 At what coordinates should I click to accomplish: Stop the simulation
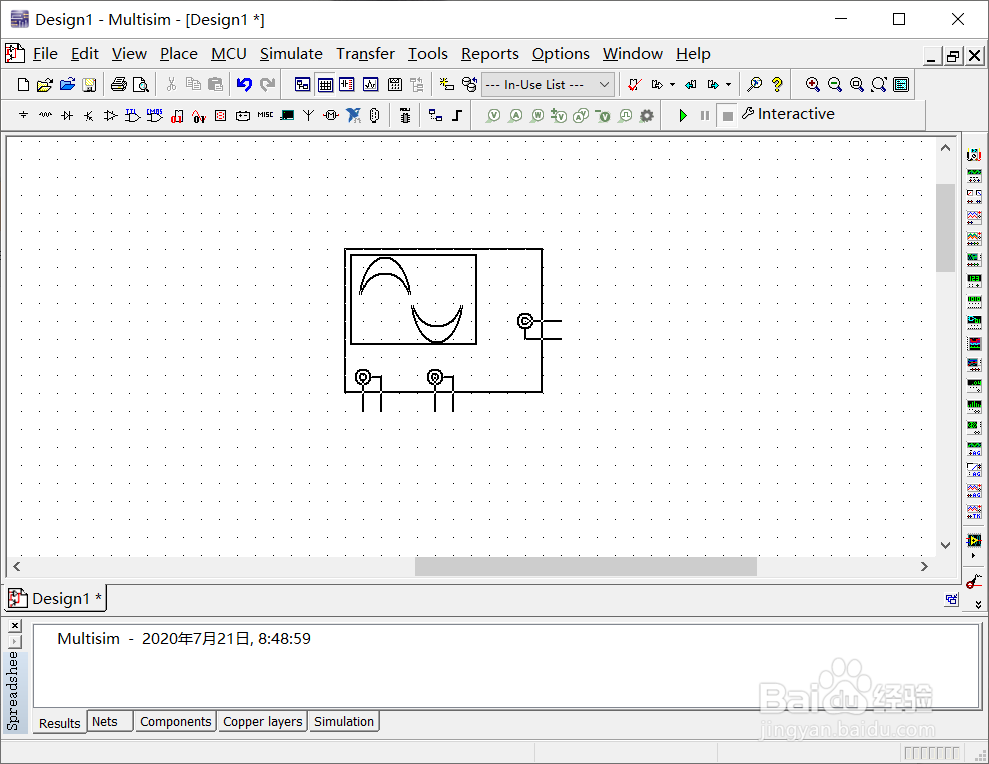[727, 115]
